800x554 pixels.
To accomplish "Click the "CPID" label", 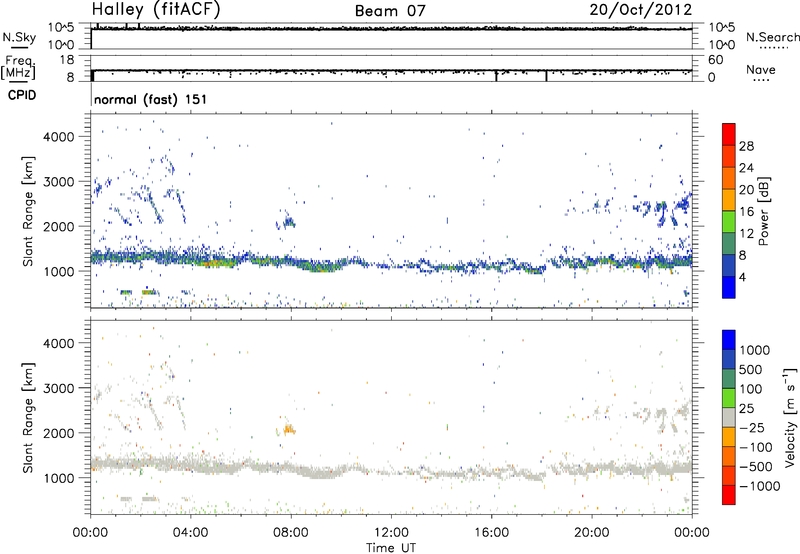I will pyautogui.click(x=22, y=95).
